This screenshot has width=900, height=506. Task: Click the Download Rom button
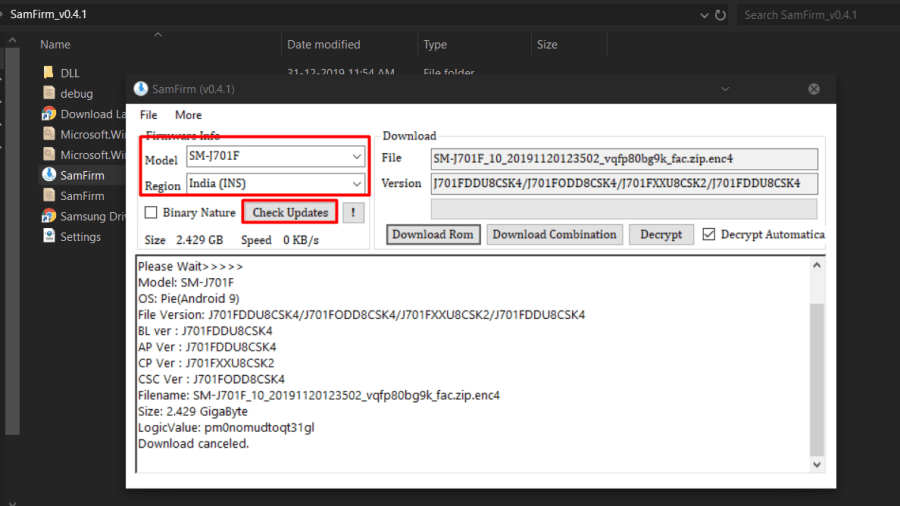tap(433, 234)
